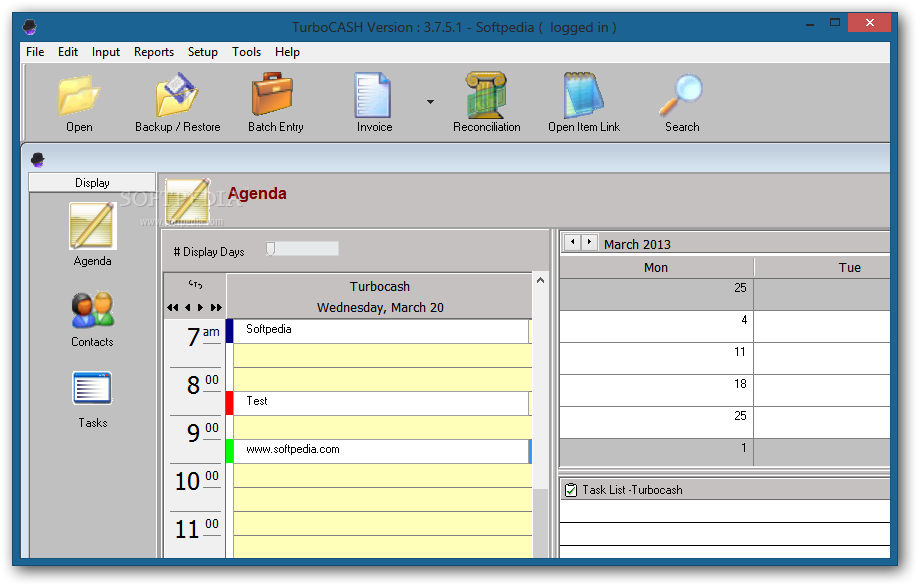Click the refresh arrows icon above day navigation
Image resolution: width=918 pixels, height=586 pixels.
pos(196,285)
